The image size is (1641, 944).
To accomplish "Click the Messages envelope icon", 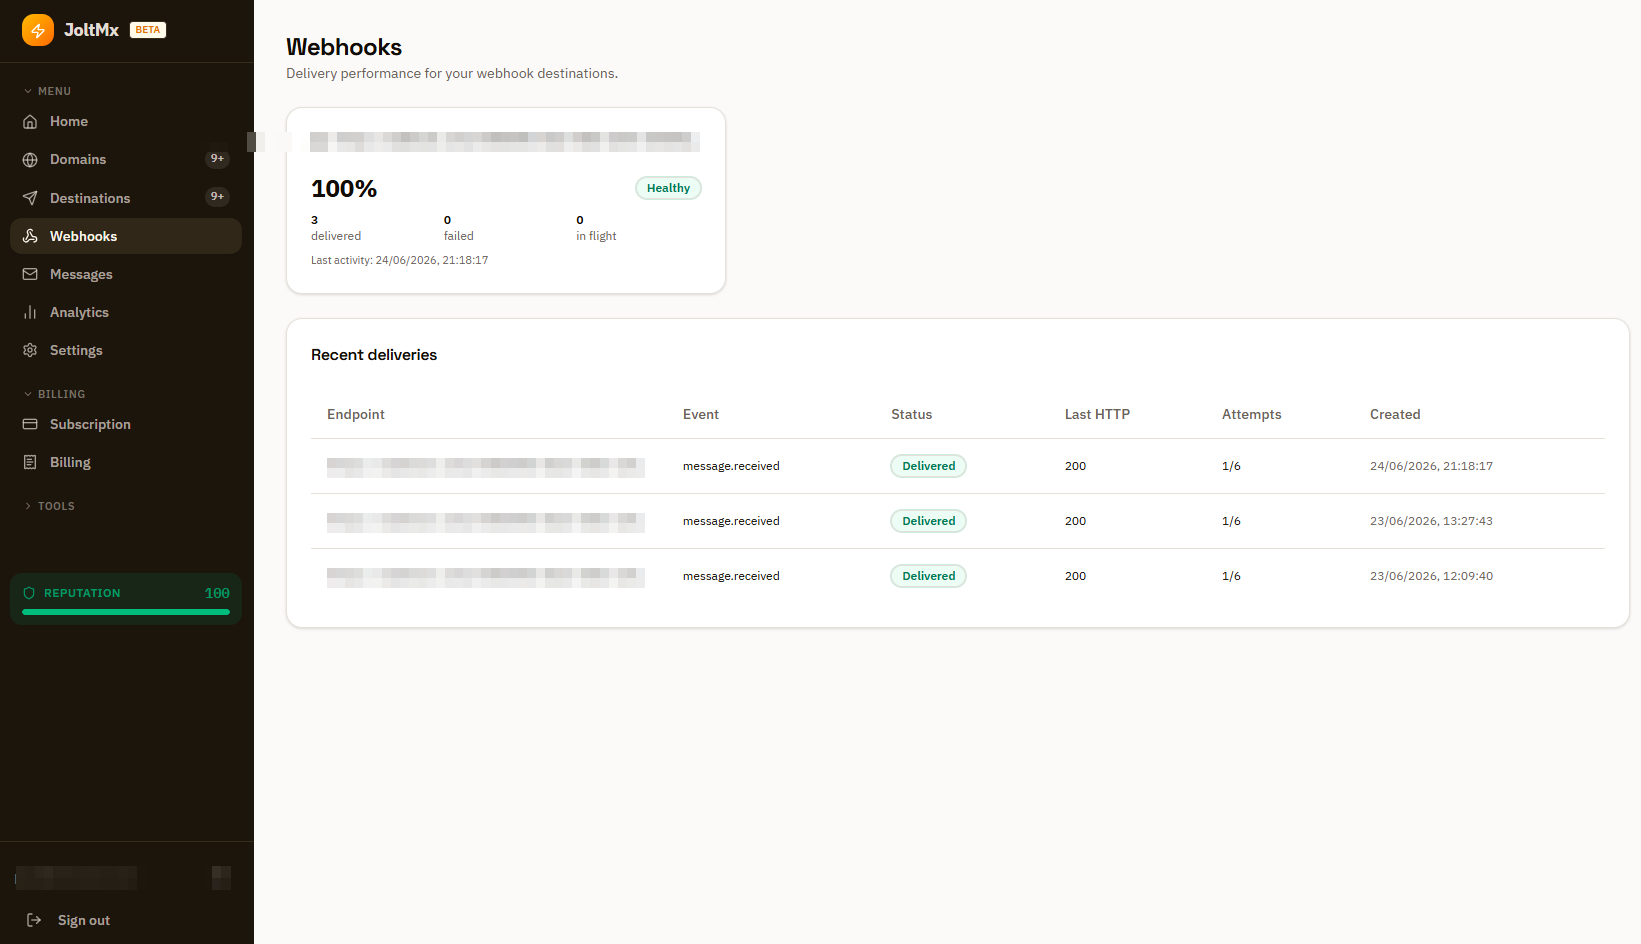I will coord(30,274).
